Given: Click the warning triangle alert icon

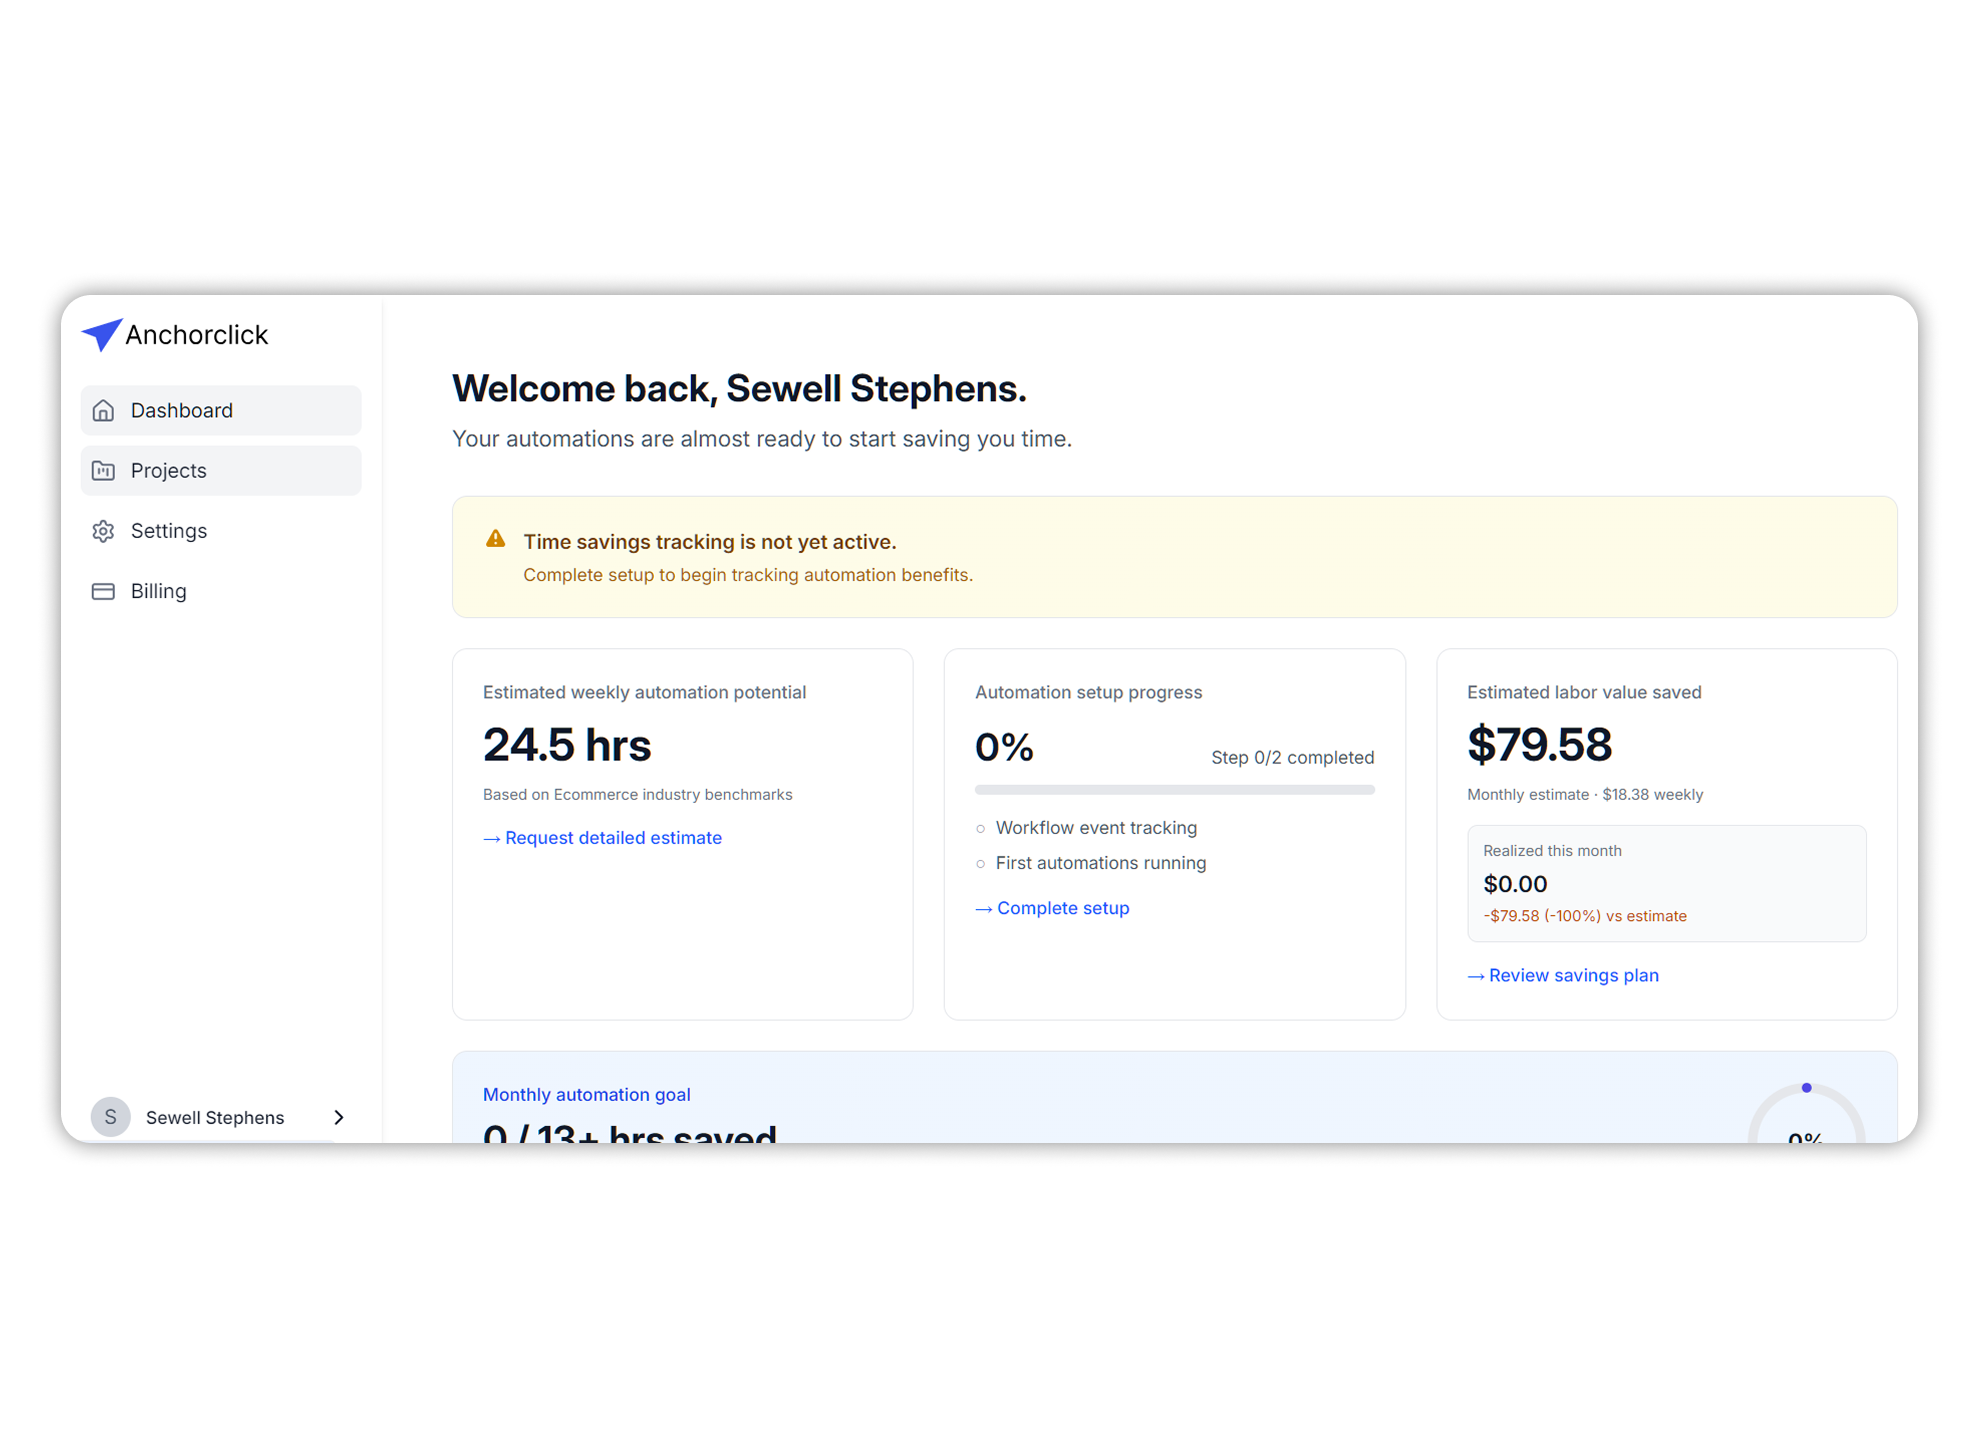Looking at the screenshot, I should pyautogui.click(x=495, y=540).
